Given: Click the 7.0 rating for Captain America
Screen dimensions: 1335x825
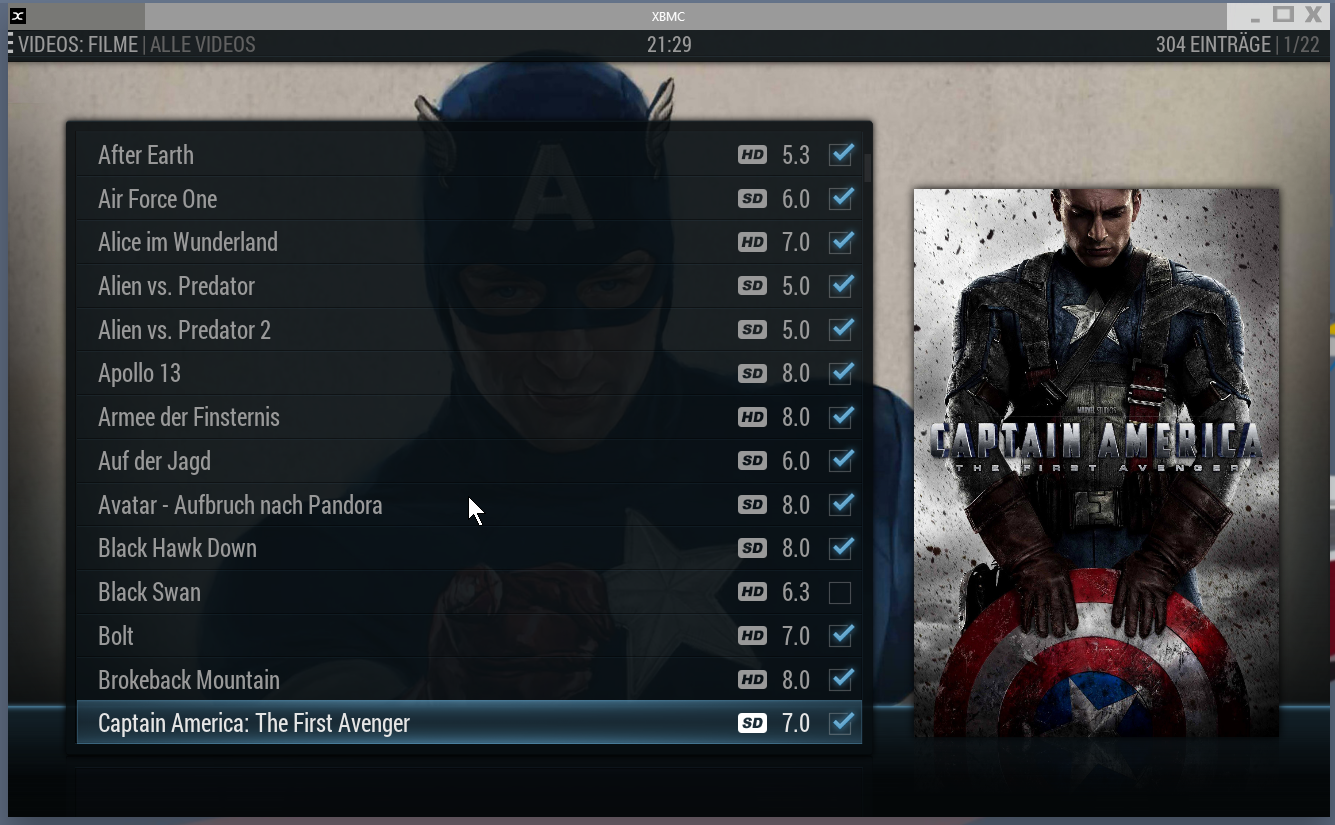Looking at the screenshot, I should (x=796, y=723).
